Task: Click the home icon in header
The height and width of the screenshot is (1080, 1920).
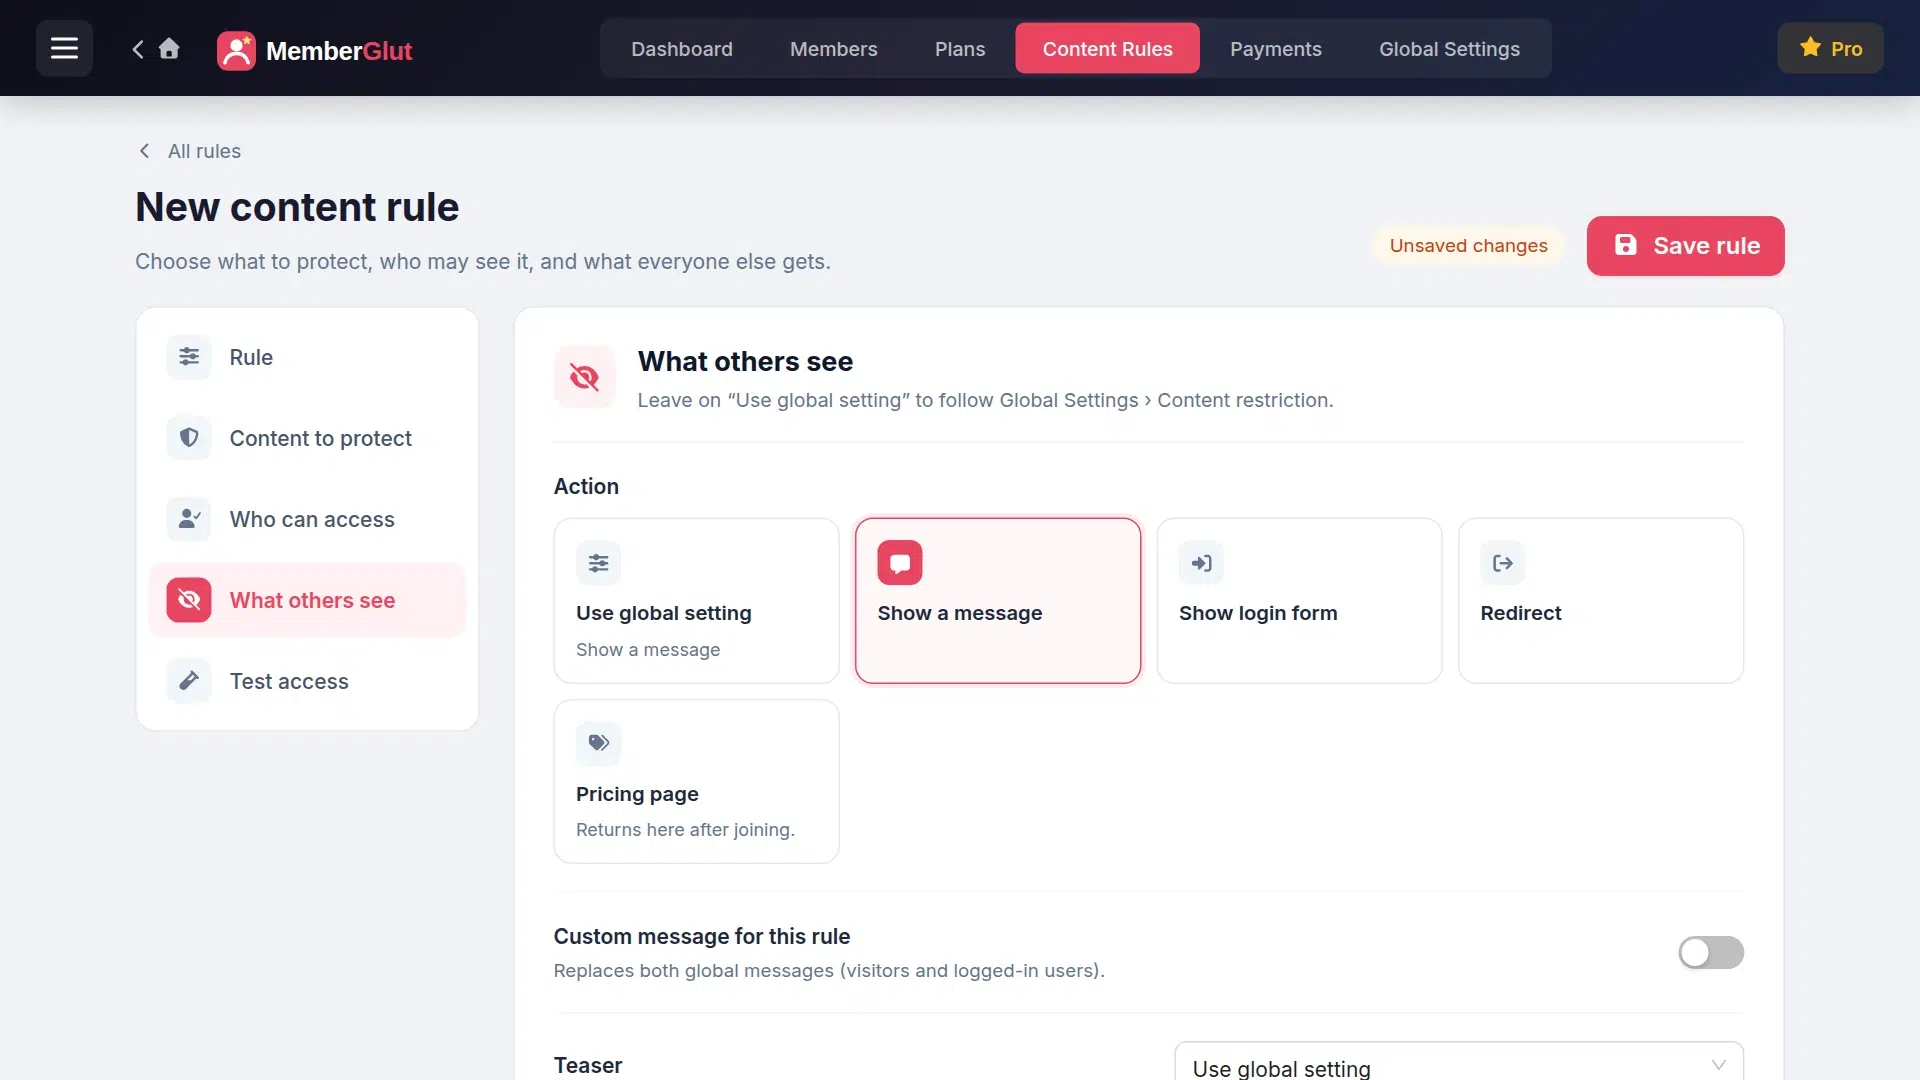Action: coord(169,48)
